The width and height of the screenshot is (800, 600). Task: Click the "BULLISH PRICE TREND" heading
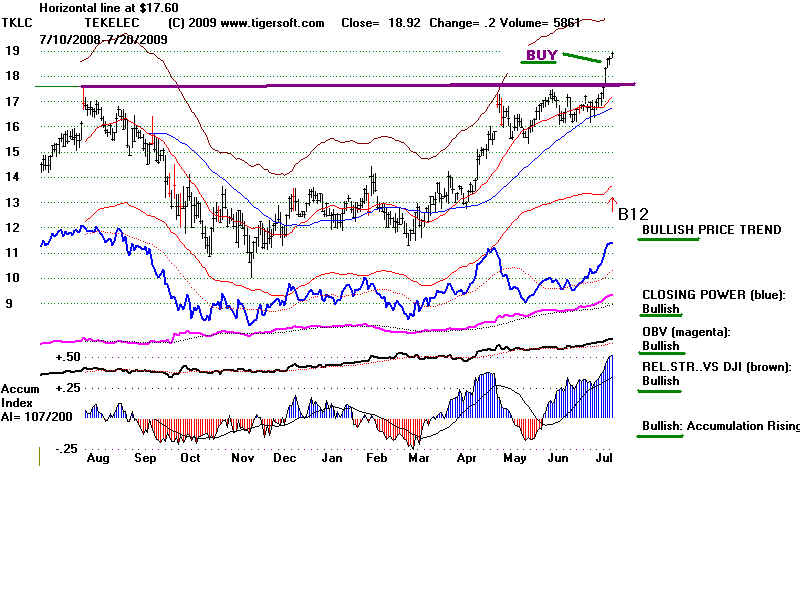click(712, 230)
